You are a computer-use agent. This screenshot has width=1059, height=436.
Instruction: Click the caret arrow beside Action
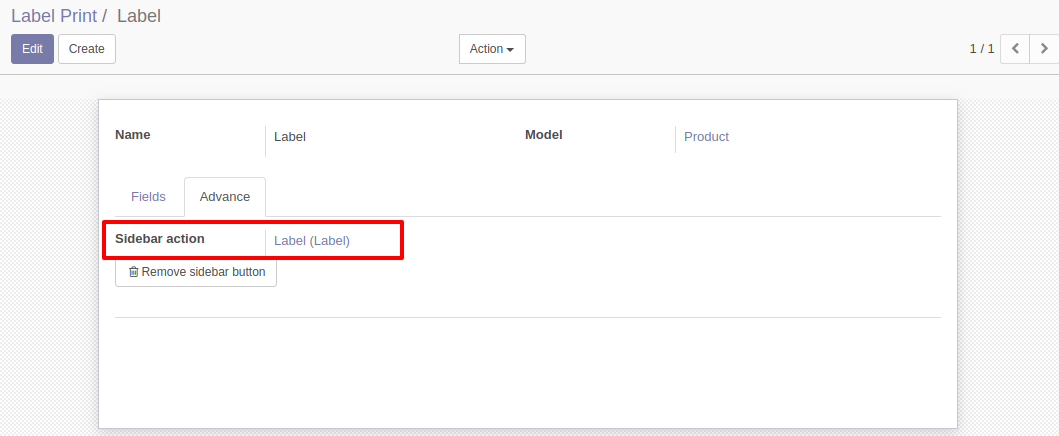(x=510, y=50)
